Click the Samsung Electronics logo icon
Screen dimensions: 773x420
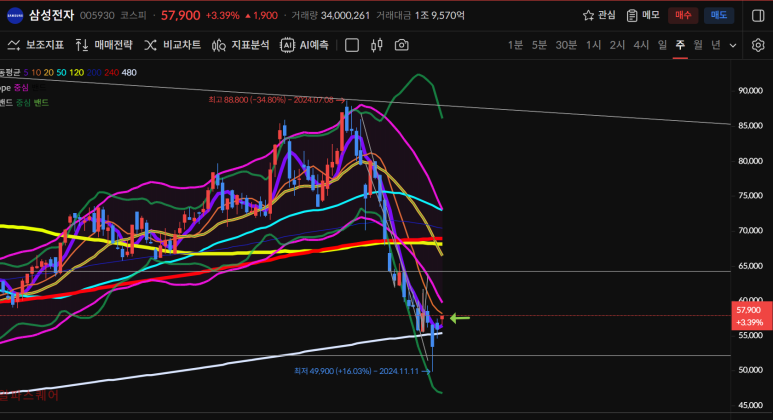pyautogui.click(x=15, y=15)
